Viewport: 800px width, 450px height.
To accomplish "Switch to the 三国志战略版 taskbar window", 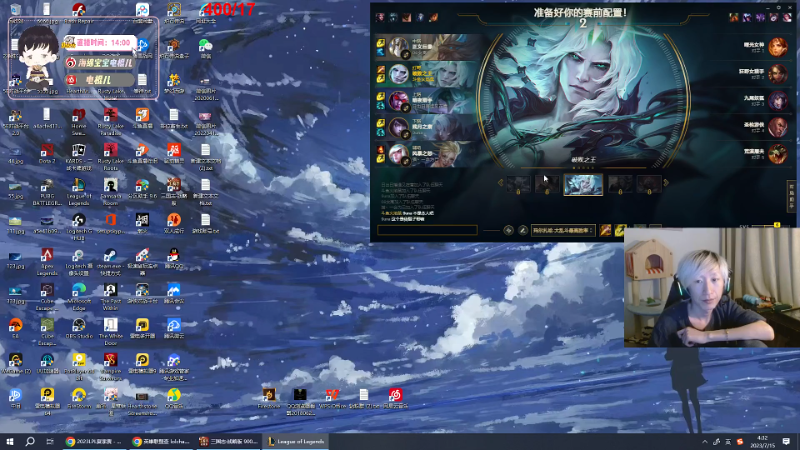I will point(229,441).
